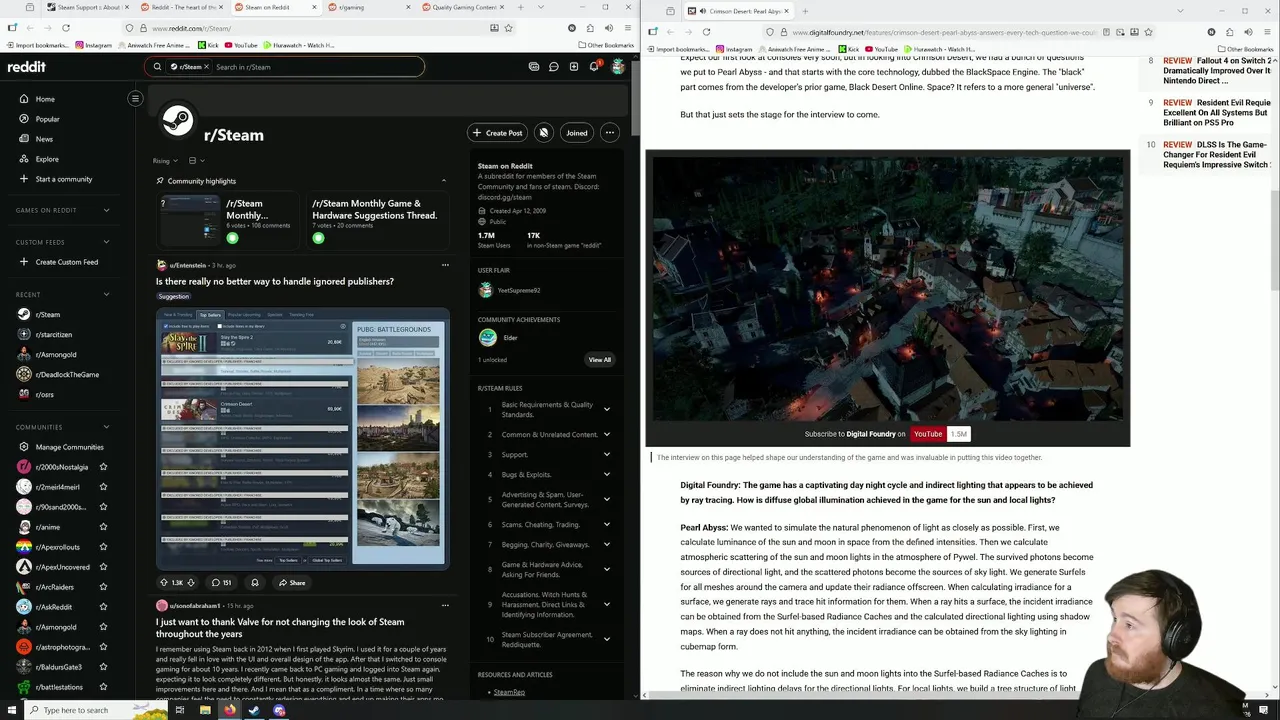
Task: Open Reddit Home in the sidebar
Action: (x=45, y=99)
